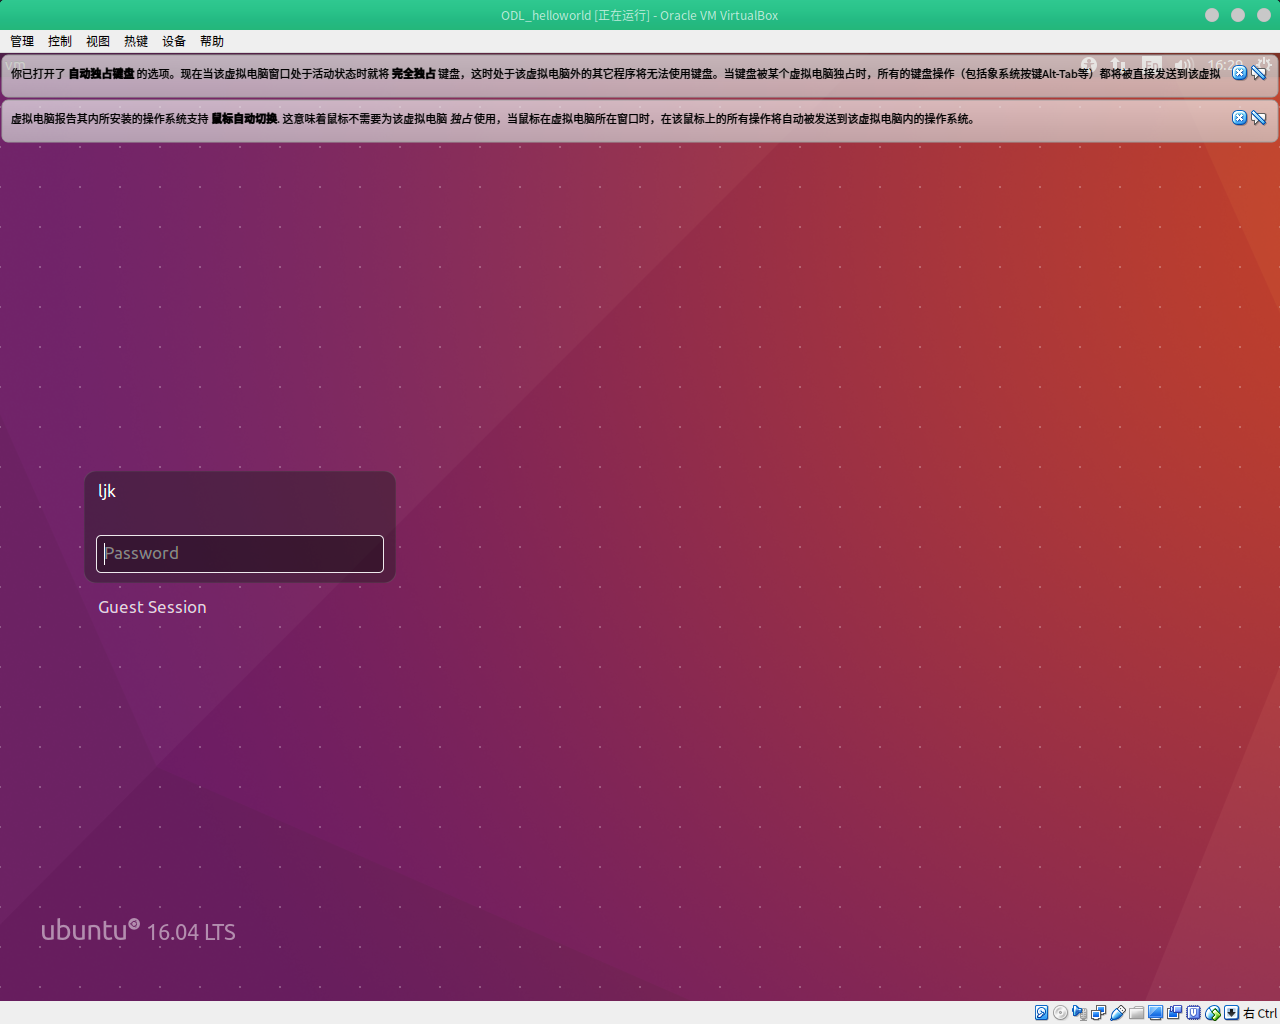This screenshot has height=1024, width=1280.
Task: Suppress future 自动独占键盘 keyboard capture messages
Action: (1259, 73)
